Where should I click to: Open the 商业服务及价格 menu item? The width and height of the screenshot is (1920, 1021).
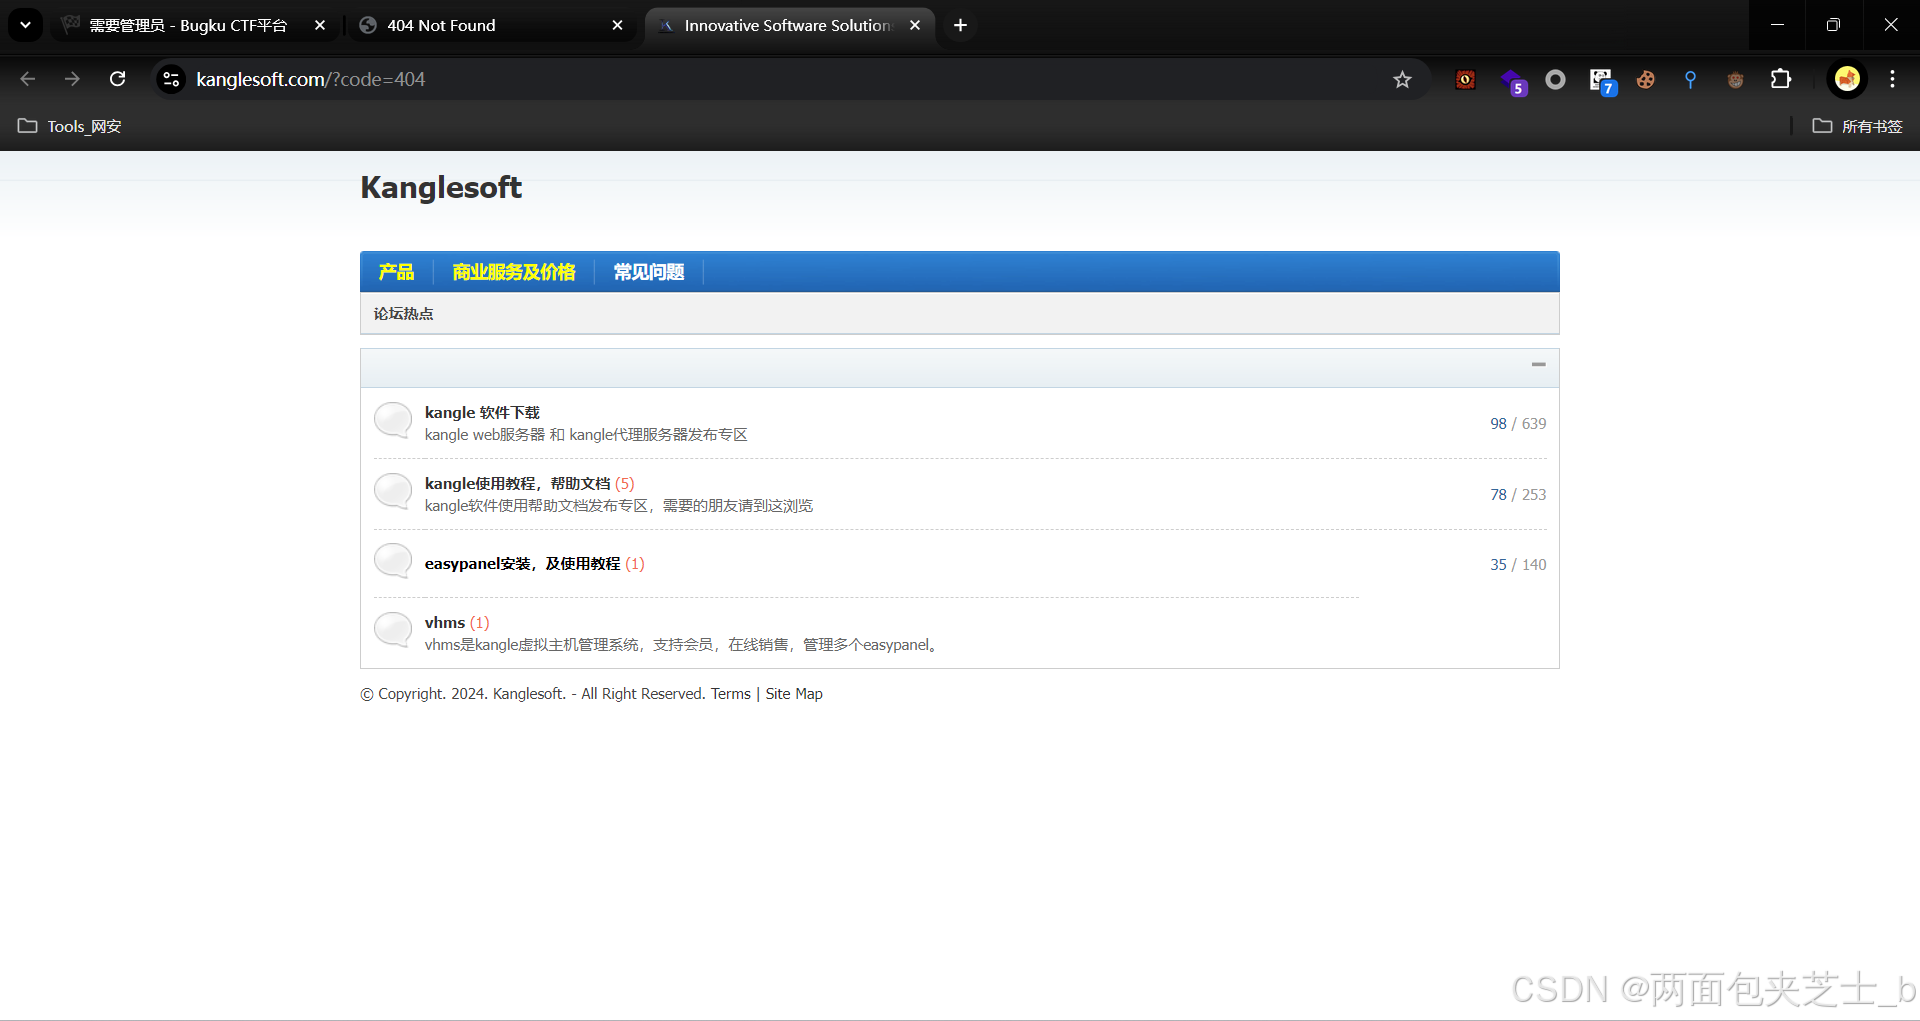pyautogui.click(x=514, y=272)
